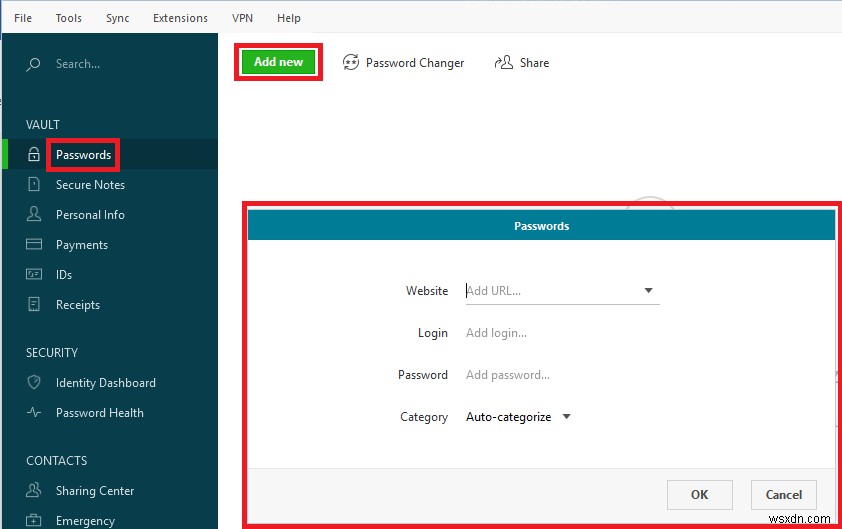The image size is (842, 529).
Task: Open Emergency in Contacts
Action: coord(85,521)
